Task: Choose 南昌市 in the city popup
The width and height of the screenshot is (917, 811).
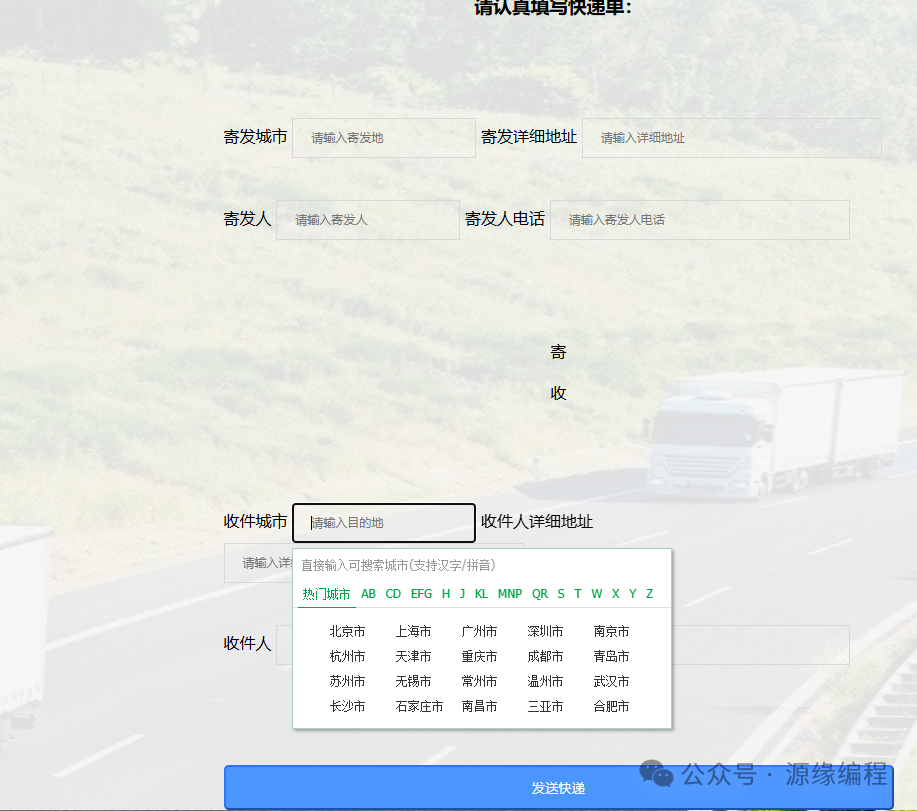Action: pyautogui.click(x=480, y=706)
